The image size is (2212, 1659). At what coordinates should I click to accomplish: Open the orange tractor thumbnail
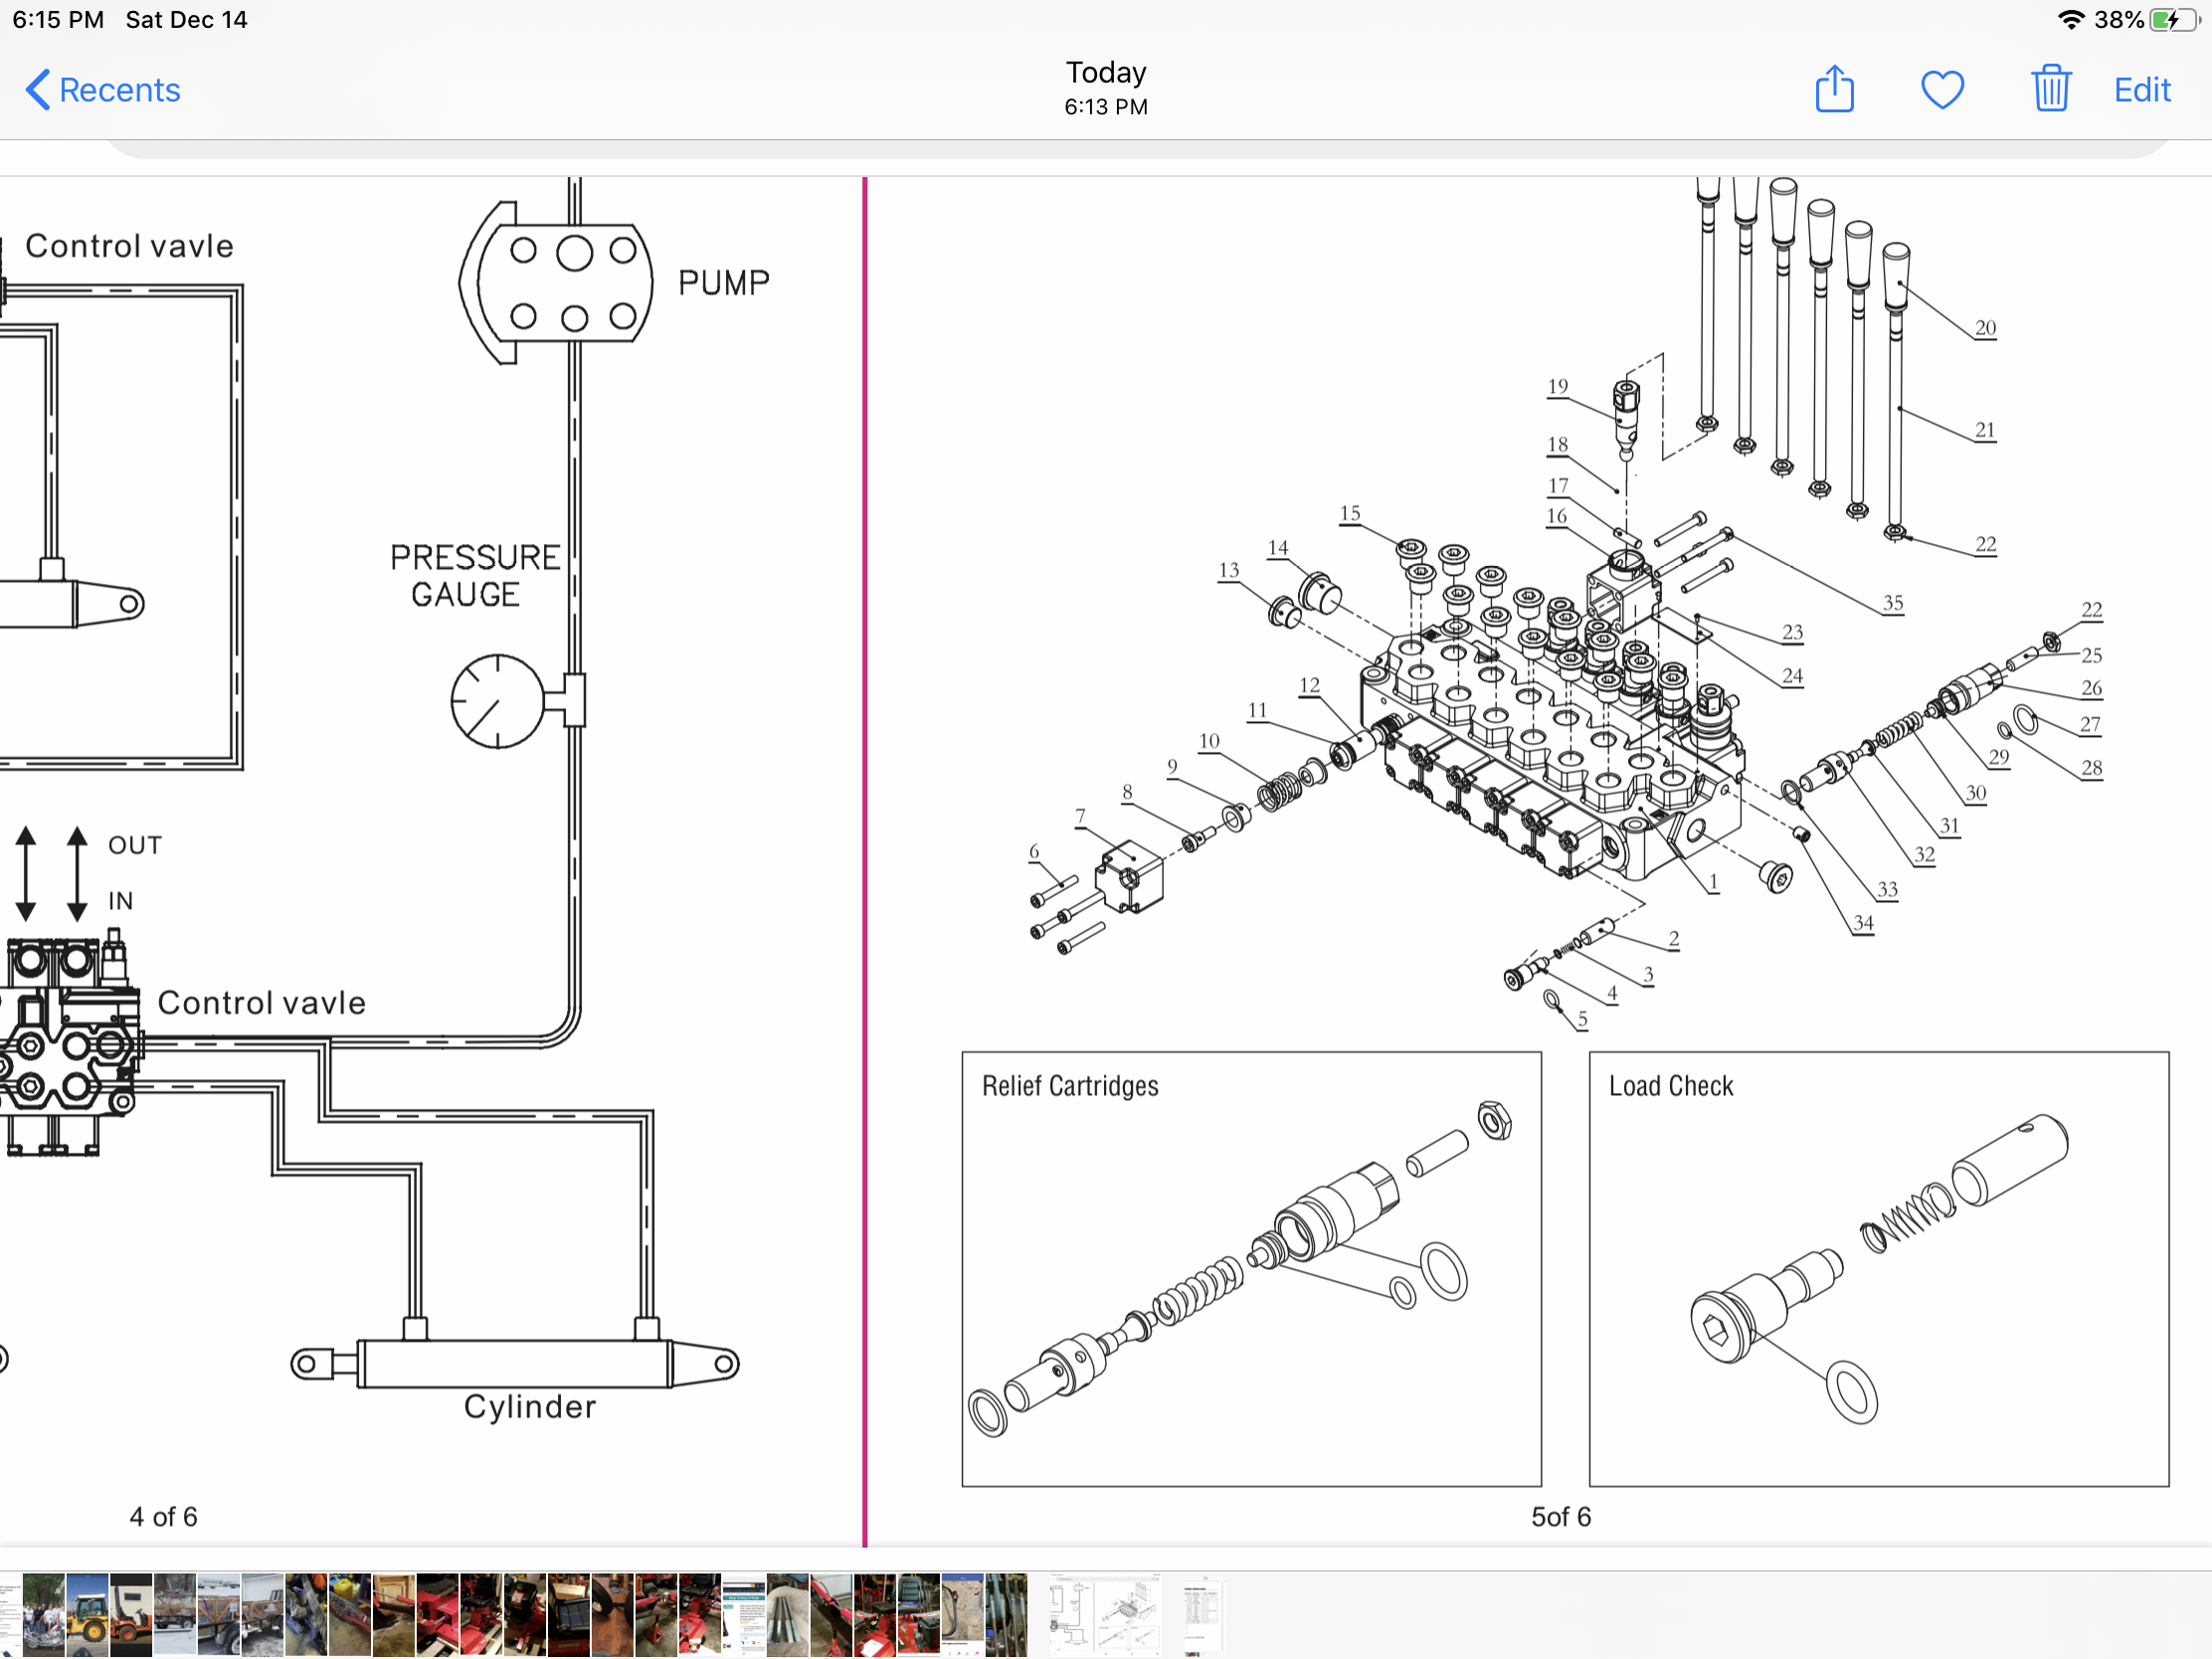pos(131,1615)
